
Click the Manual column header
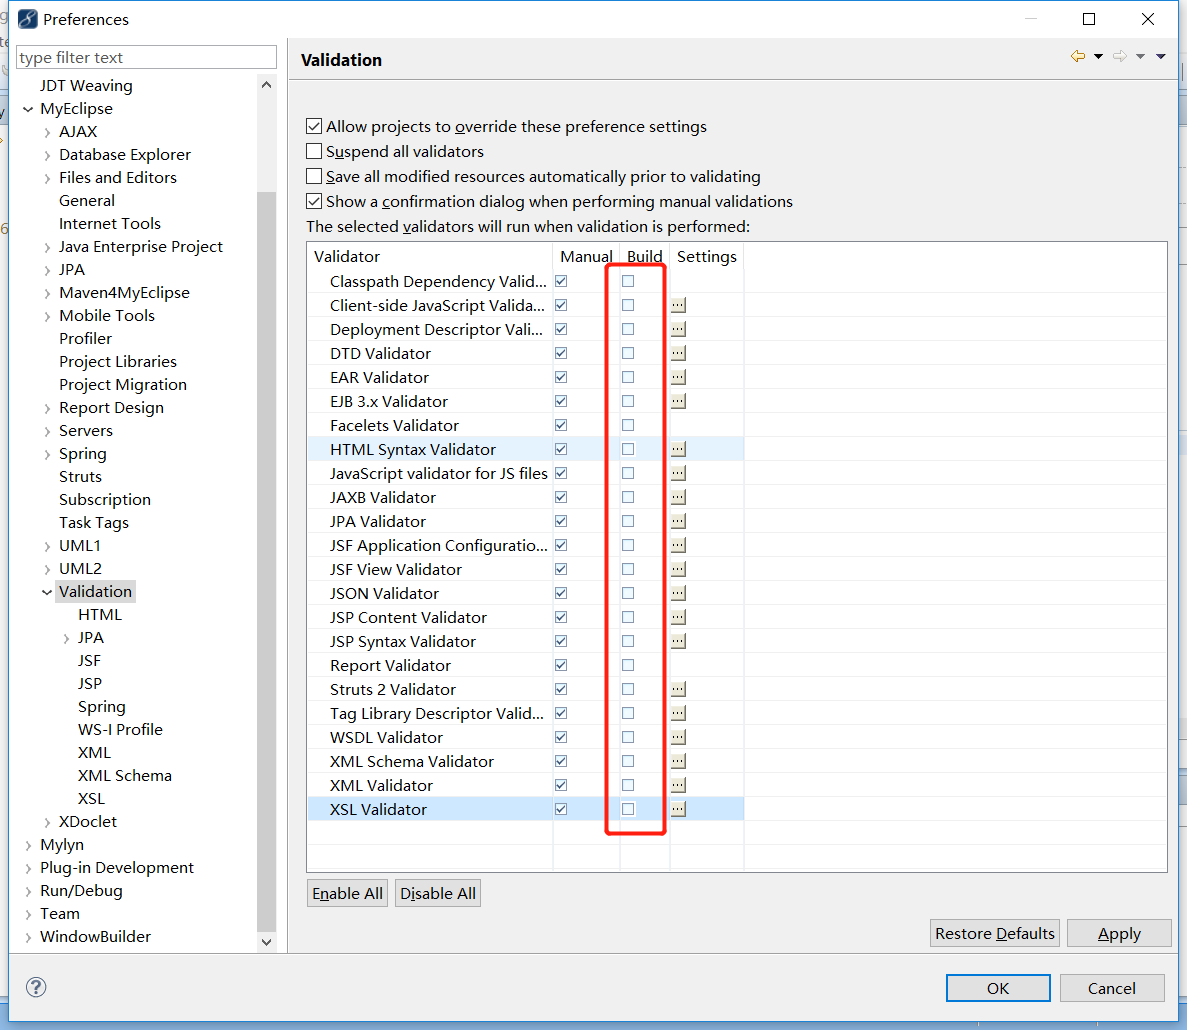[x=586, y=257]
